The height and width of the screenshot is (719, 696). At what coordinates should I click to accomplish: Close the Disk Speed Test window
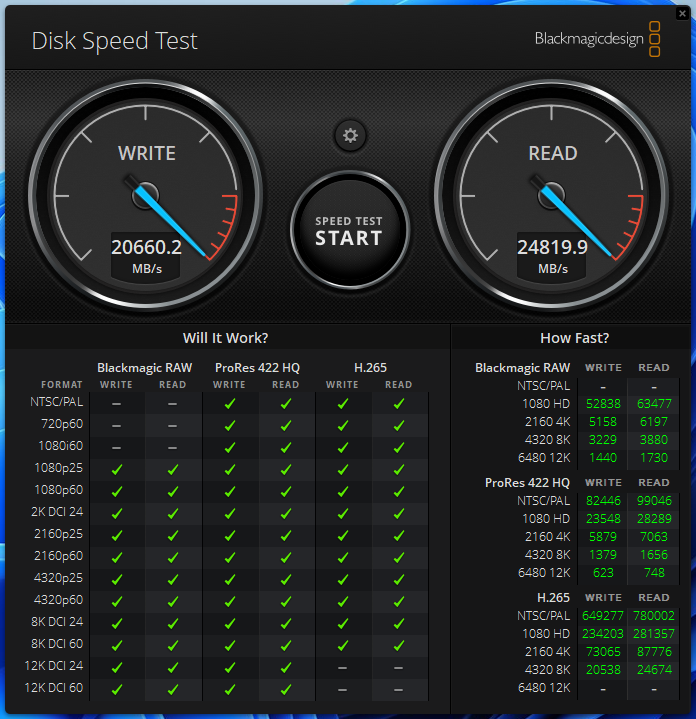(x=682, y=14)
